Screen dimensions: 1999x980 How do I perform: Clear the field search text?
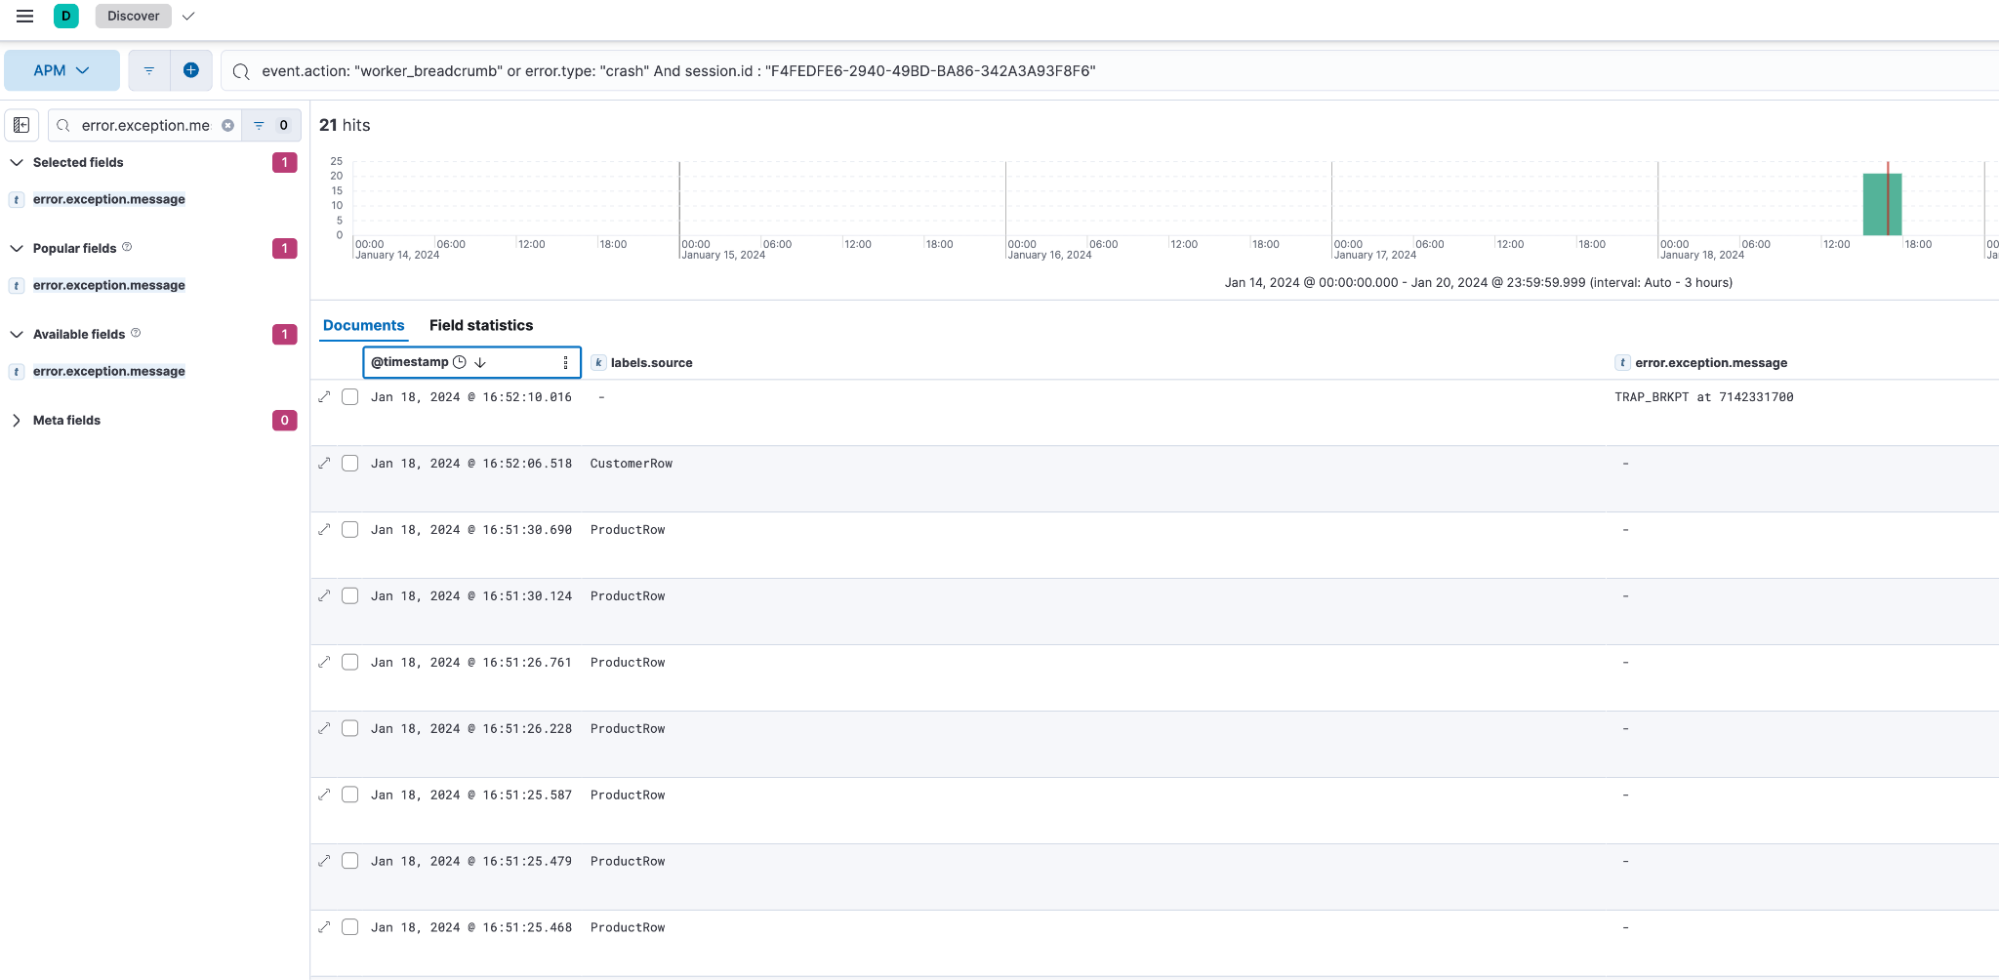tap(228, 125)
